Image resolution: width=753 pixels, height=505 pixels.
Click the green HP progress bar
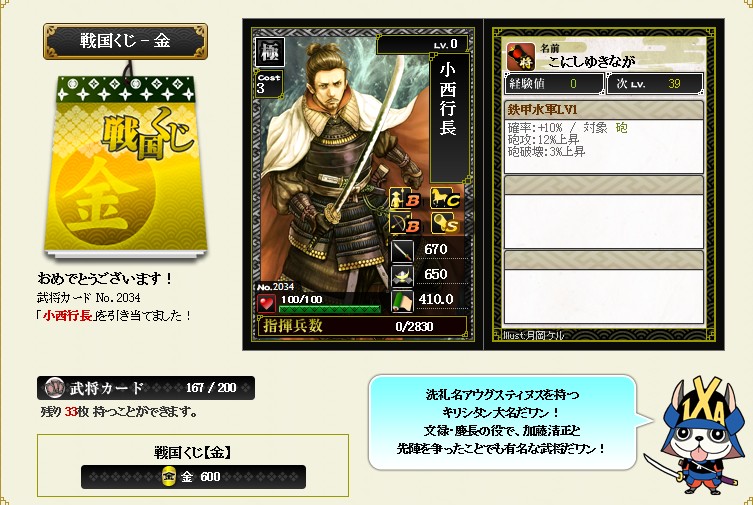329,309
